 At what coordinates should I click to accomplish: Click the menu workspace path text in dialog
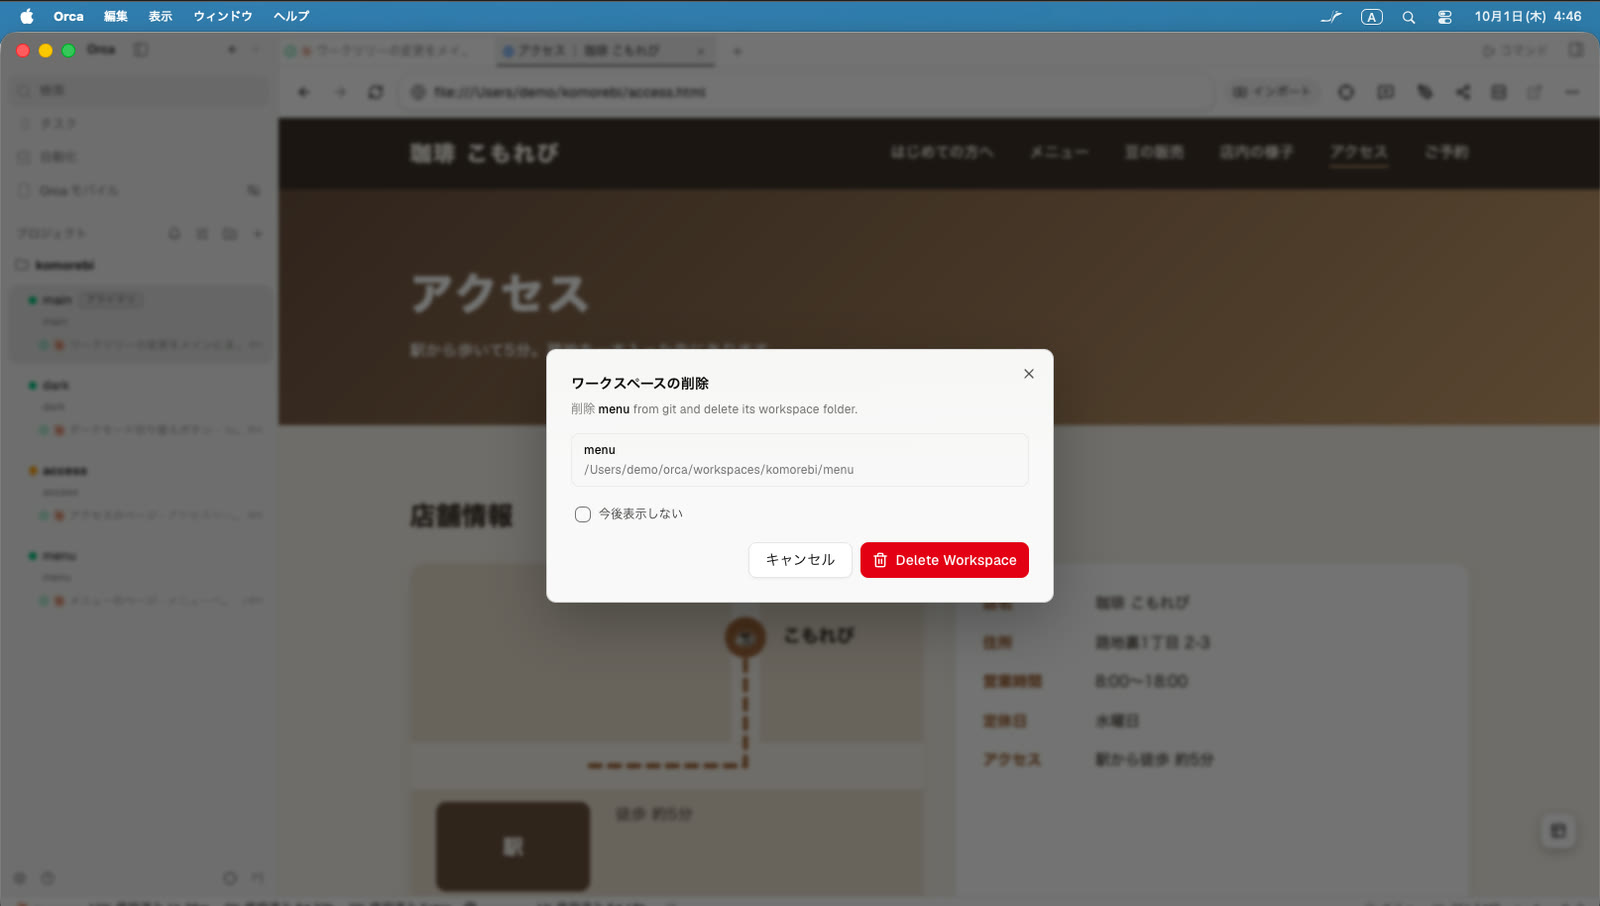[719, 470]
